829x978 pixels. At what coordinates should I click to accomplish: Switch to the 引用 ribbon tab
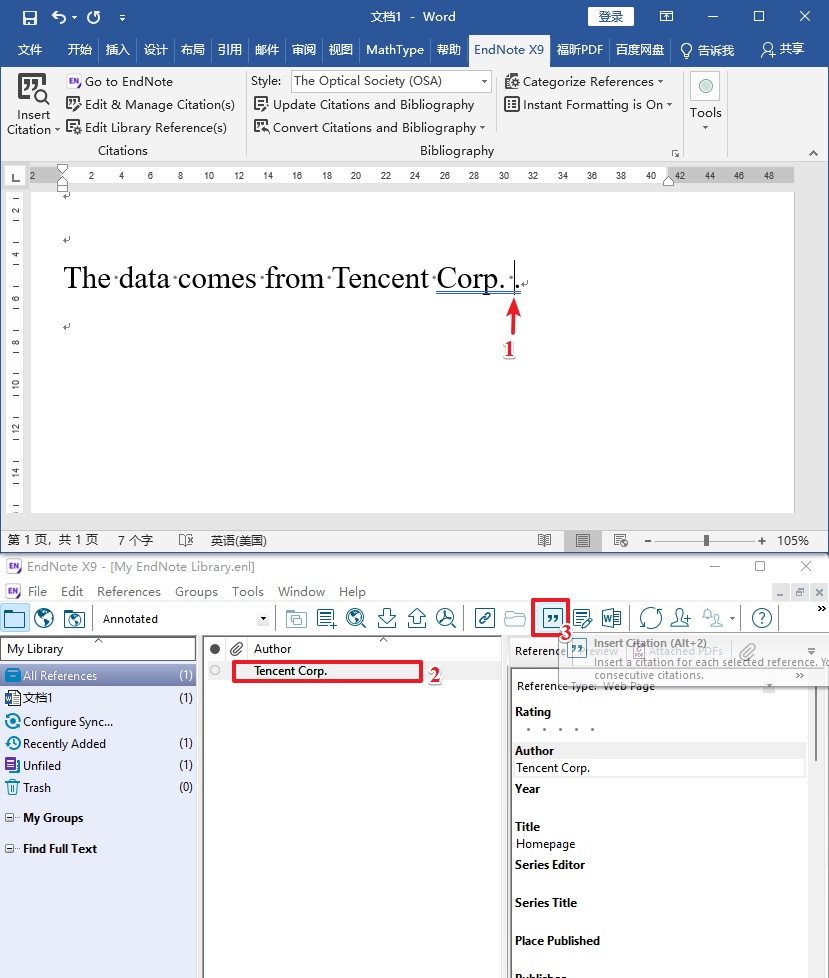(x=230, y=50)
